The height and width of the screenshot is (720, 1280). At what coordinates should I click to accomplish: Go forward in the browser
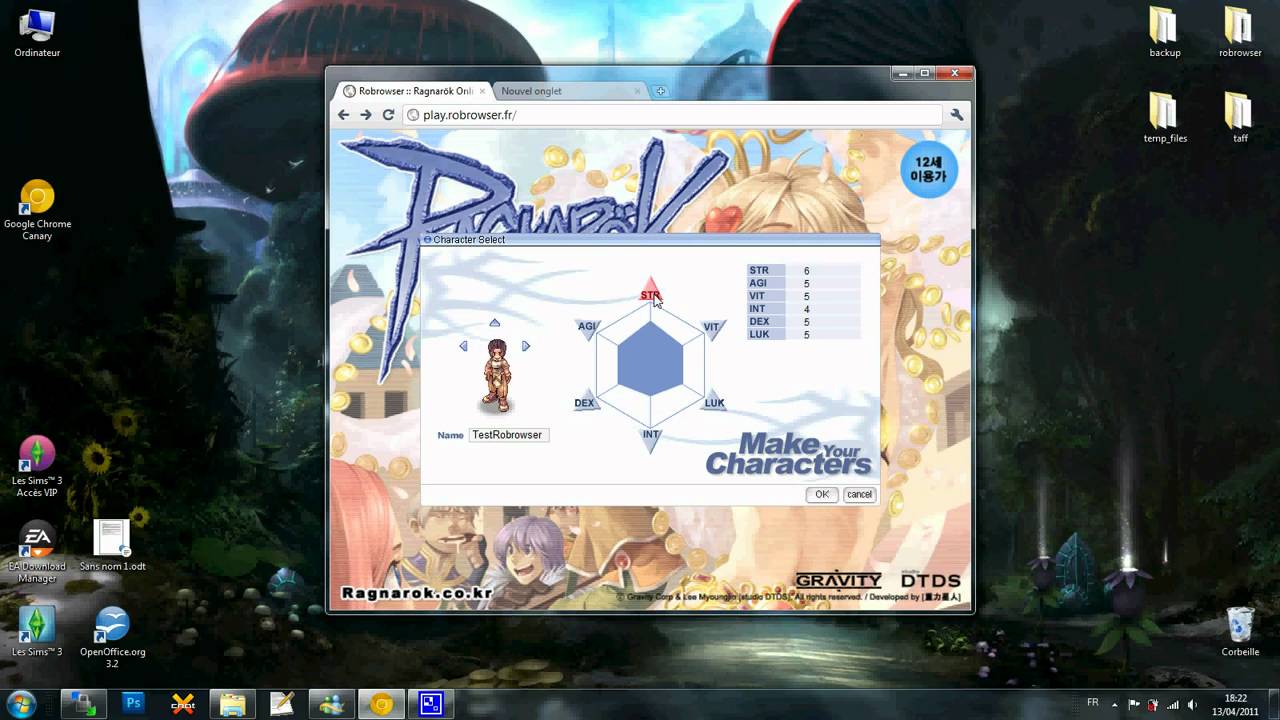point(365,115)
